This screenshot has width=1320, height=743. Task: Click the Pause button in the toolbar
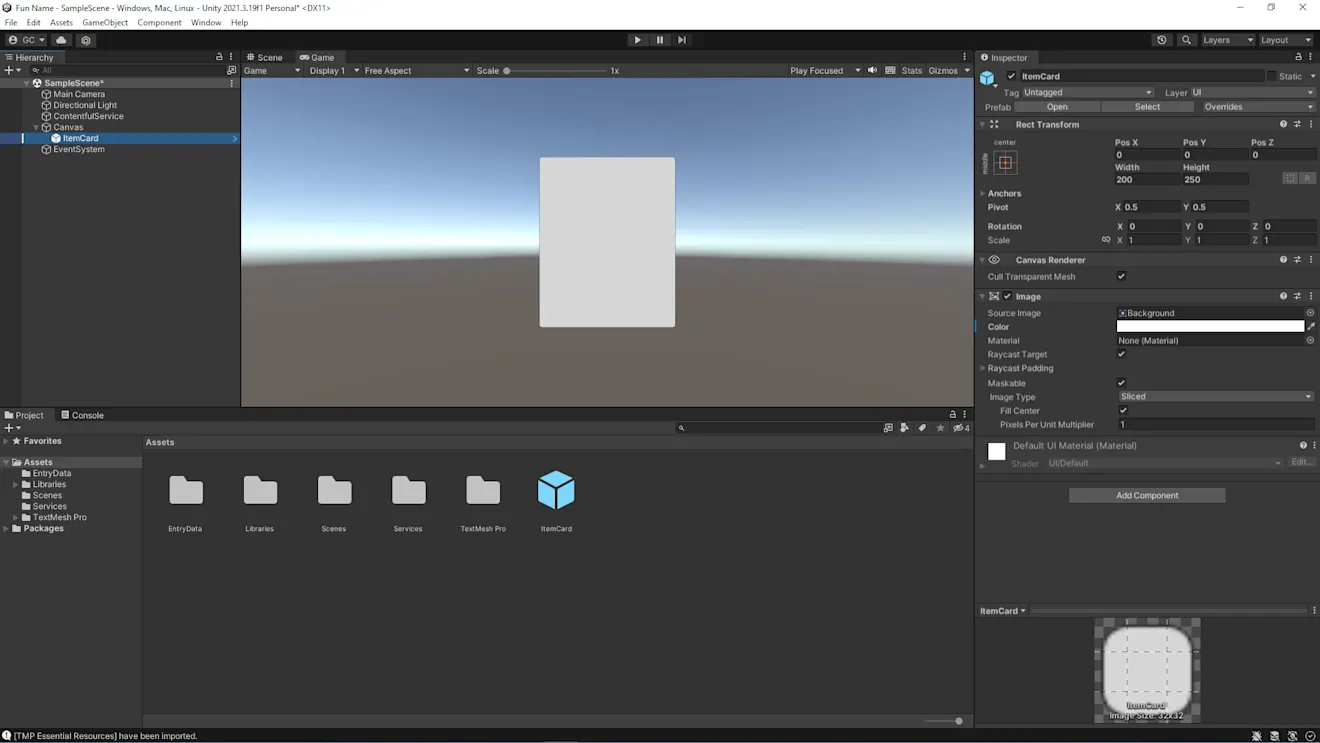point(660,40)
